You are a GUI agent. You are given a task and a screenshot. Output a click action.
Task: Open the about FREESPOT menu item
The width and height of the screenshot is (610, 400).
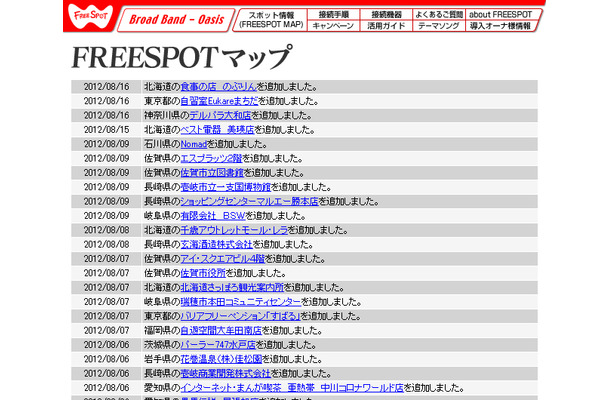pos(501,14)
